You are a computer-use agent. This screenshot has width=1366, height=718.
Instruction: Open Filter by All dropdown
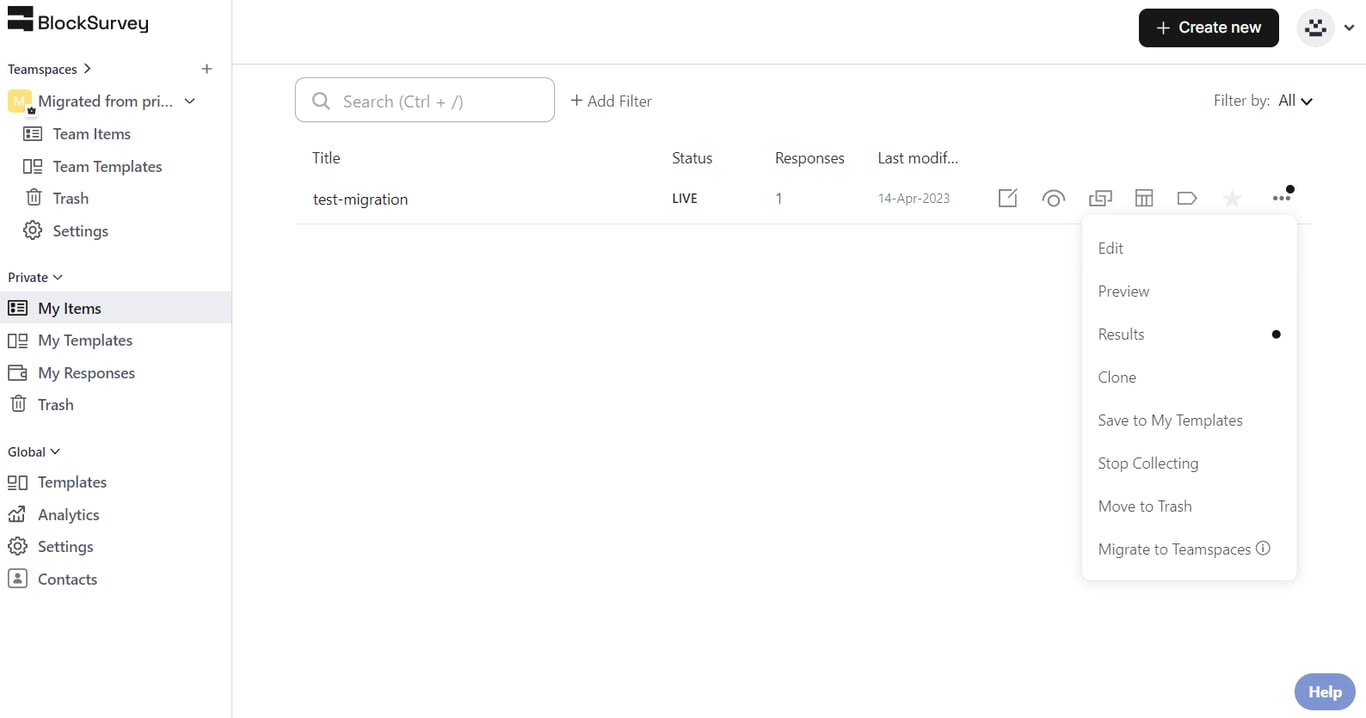coord(1295,101)
